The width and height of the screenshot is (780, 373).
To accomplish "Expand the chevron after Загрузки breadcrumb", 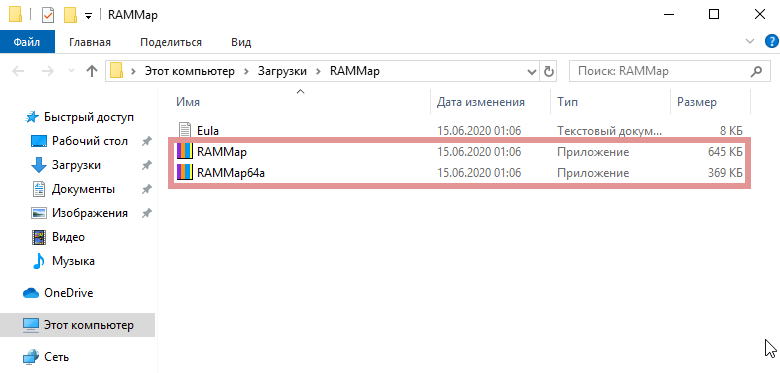I will click(318, 72).
